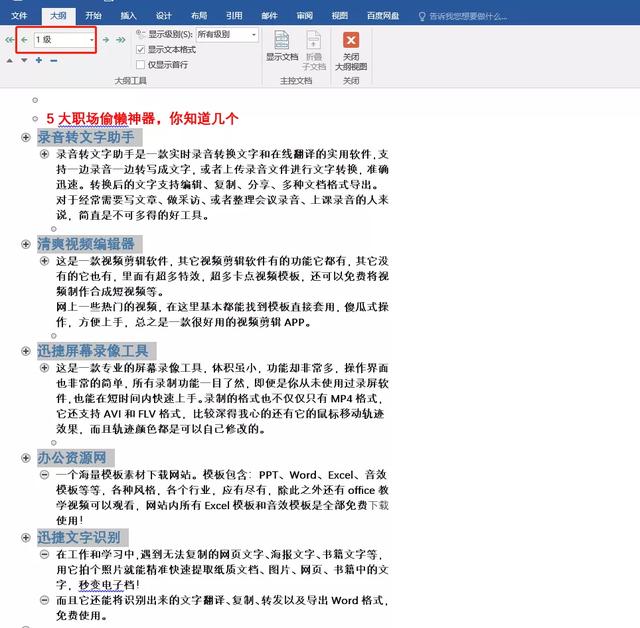Demote outline level single right arrow
Viewport: 640px width, 628px height.
[x=106, y=40]
